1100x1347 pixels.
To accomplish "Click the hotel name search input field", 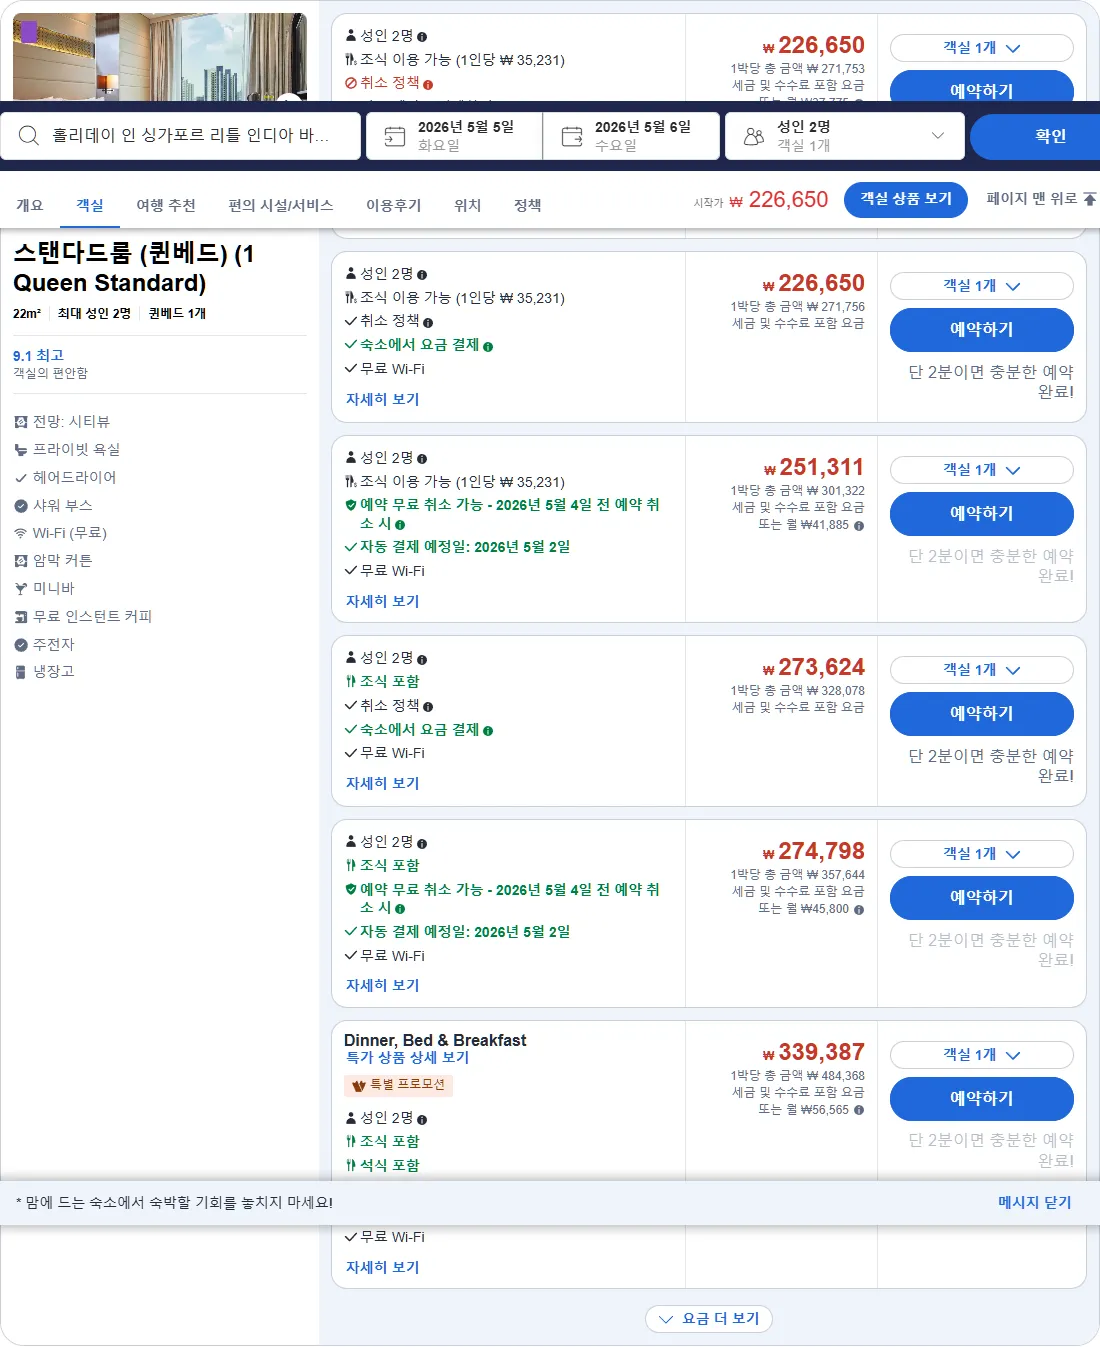I will [181, 136].
